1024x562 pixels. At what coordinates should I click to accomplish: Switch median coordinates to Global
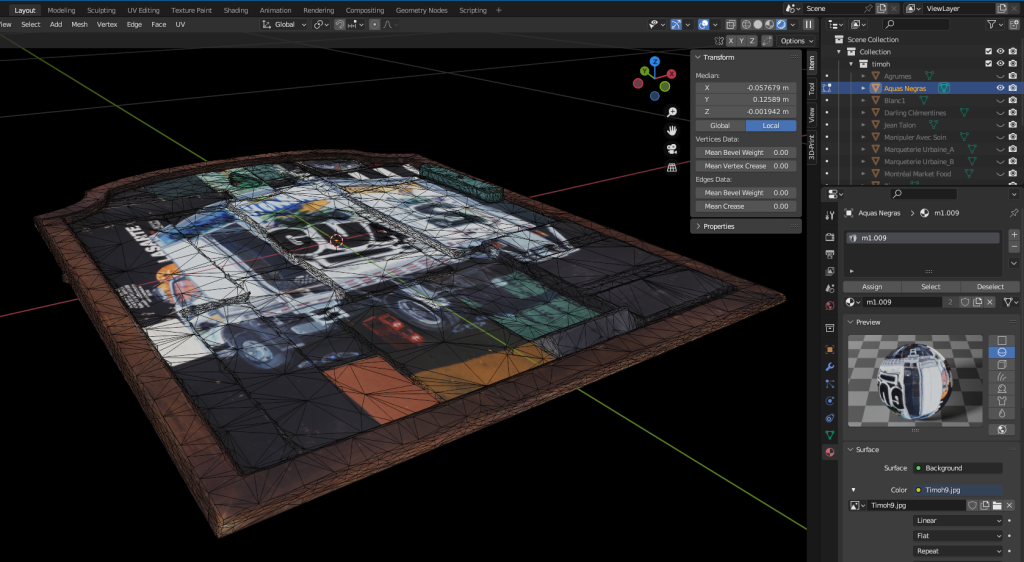coord(720,125)
